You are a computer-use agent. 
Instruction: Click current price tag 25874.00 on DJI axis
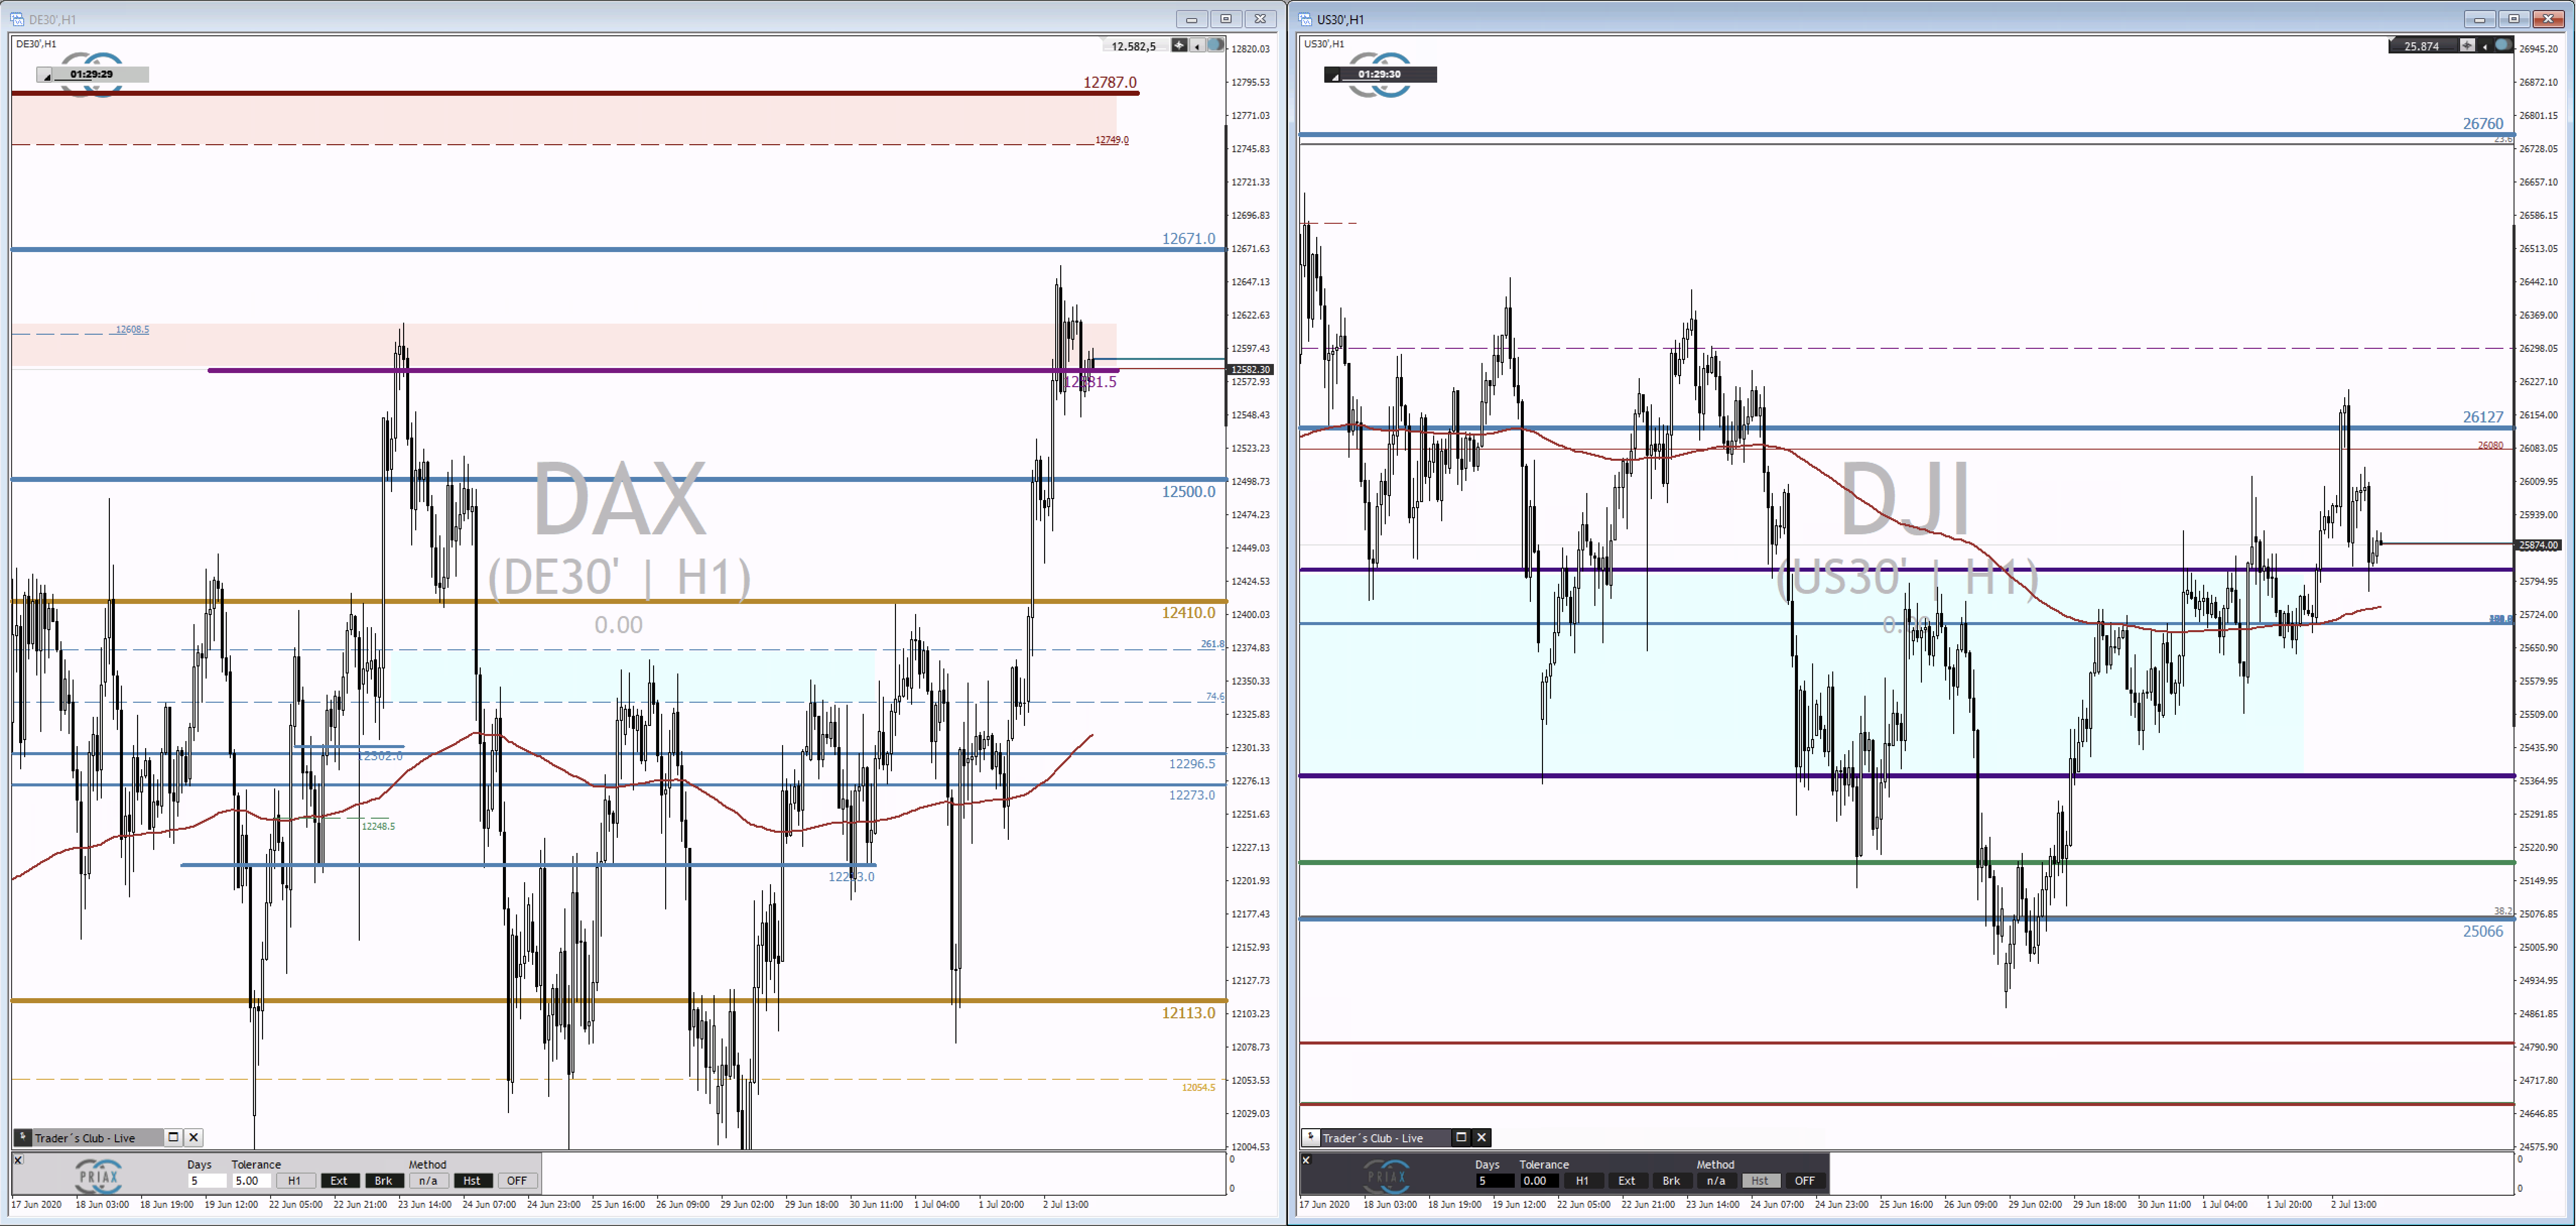pos(2538,545)
